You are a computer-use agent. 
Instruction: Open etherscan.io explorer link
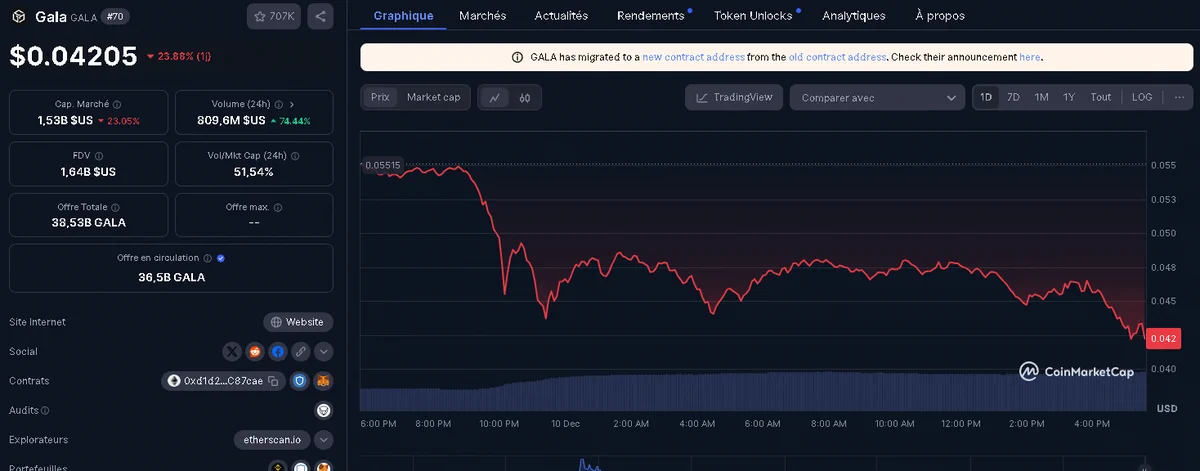(272, 439)
